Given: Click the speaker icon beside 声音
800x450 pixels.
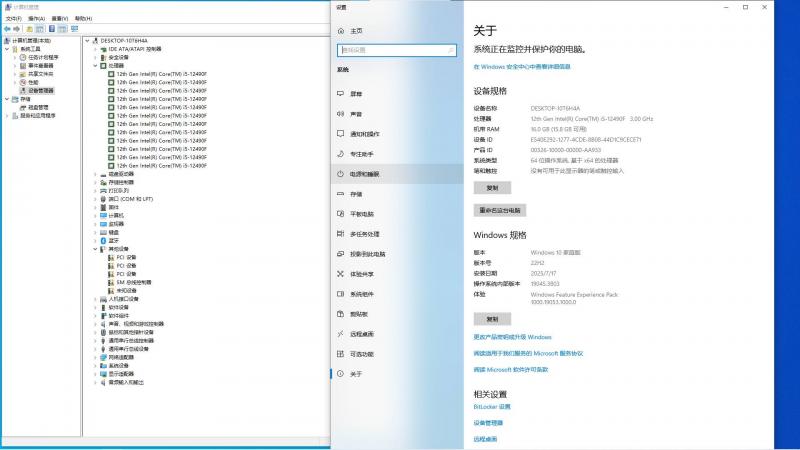Looking at the screenshot, I should coord(341,114).
